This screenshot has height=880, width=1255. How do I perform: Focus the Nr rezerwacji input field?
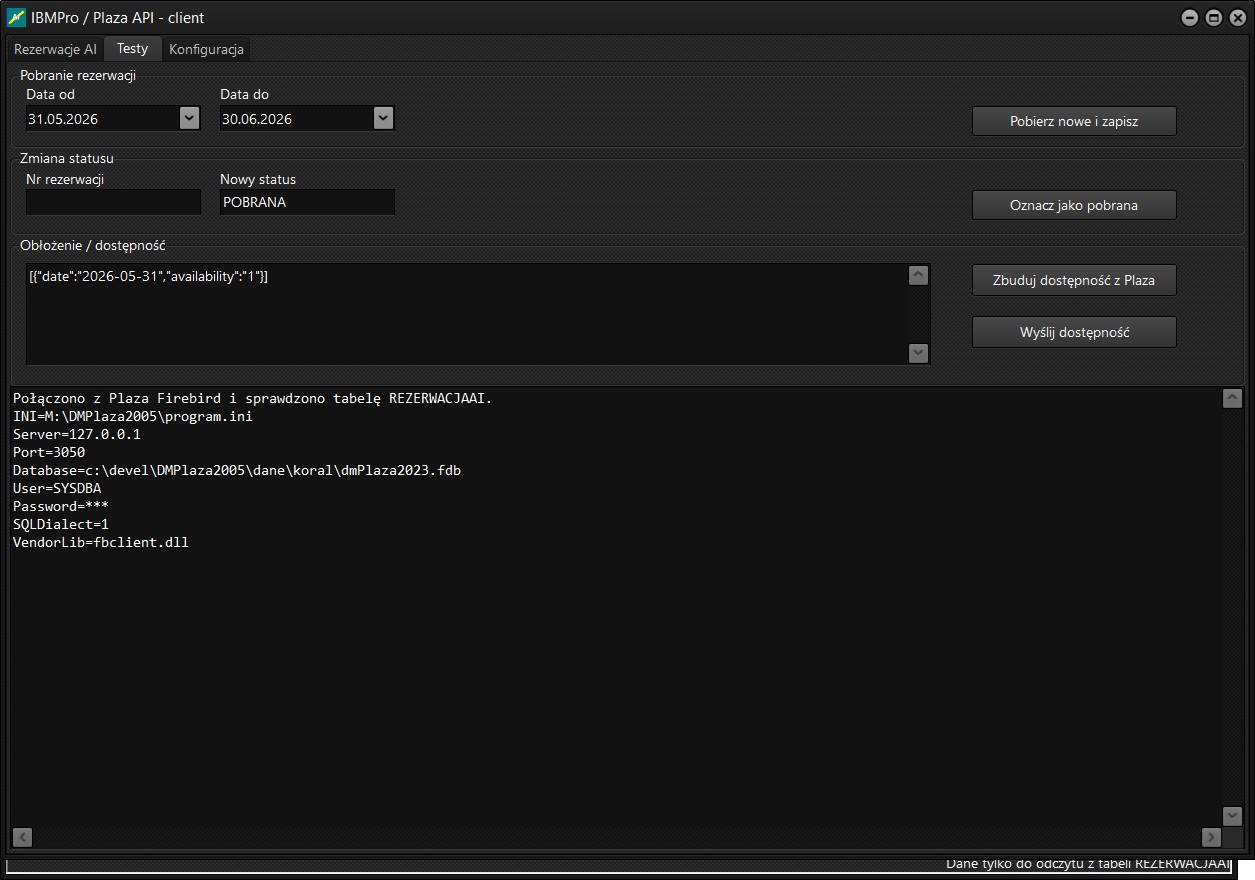113,202
